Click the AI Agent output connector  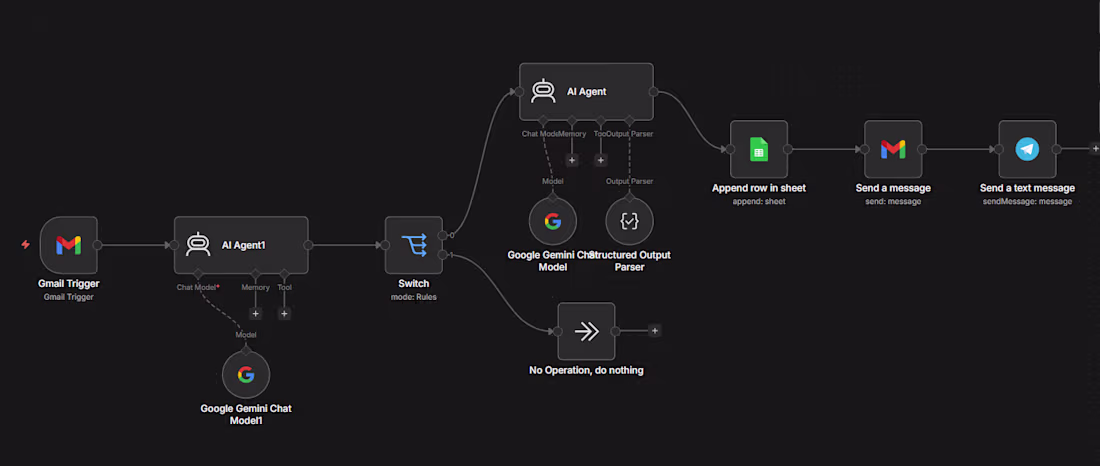(653, 91)
